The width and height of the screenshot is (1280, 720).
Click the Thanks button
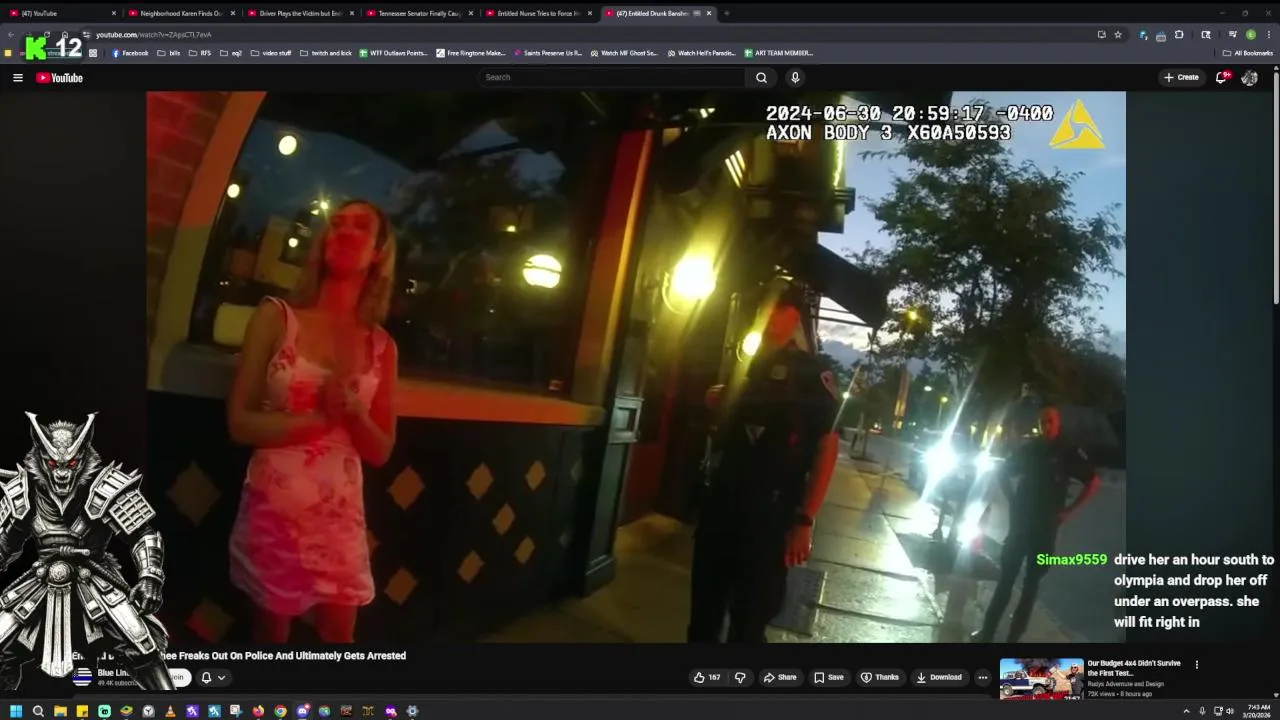[x=880, y=677]
